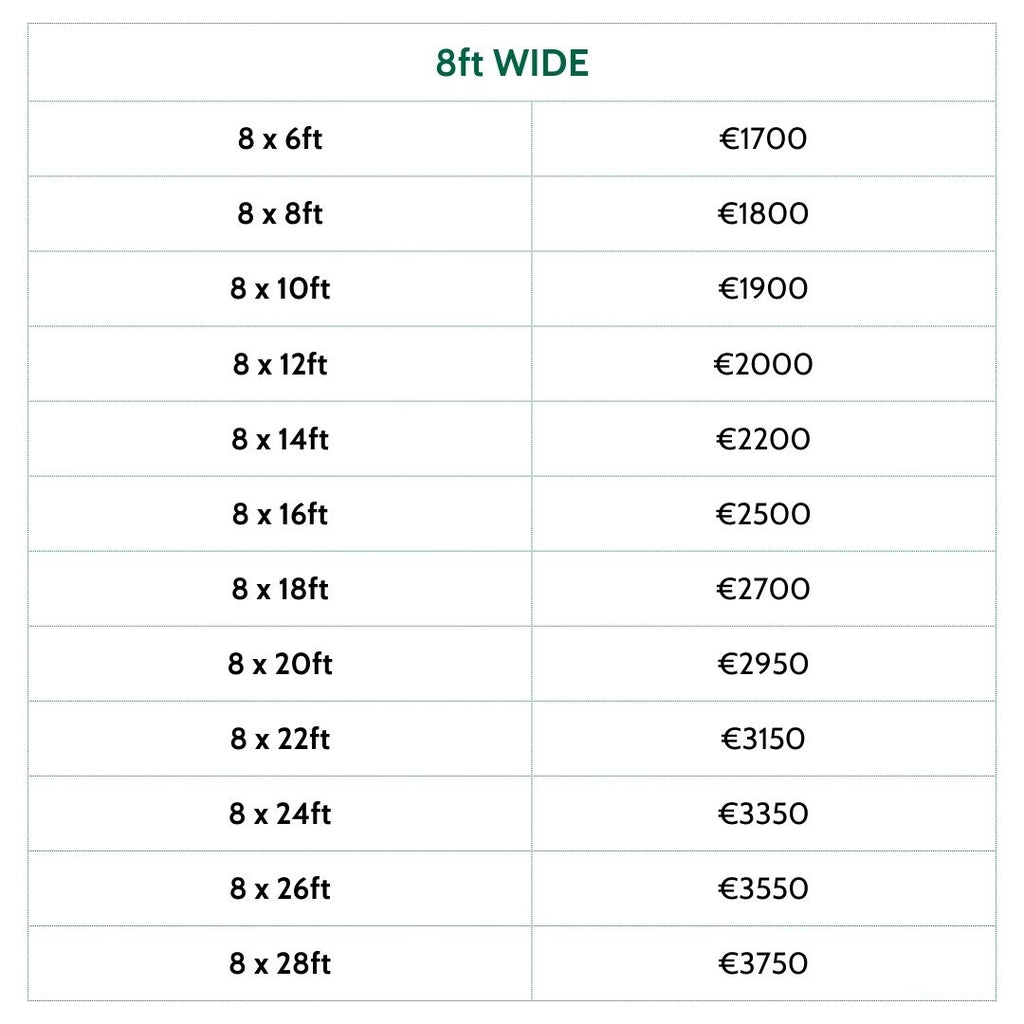Choose the 8 x 16ft size cell
Image resolution: width=1024 pixels, height=1024 pixels.
click(280, 514)
